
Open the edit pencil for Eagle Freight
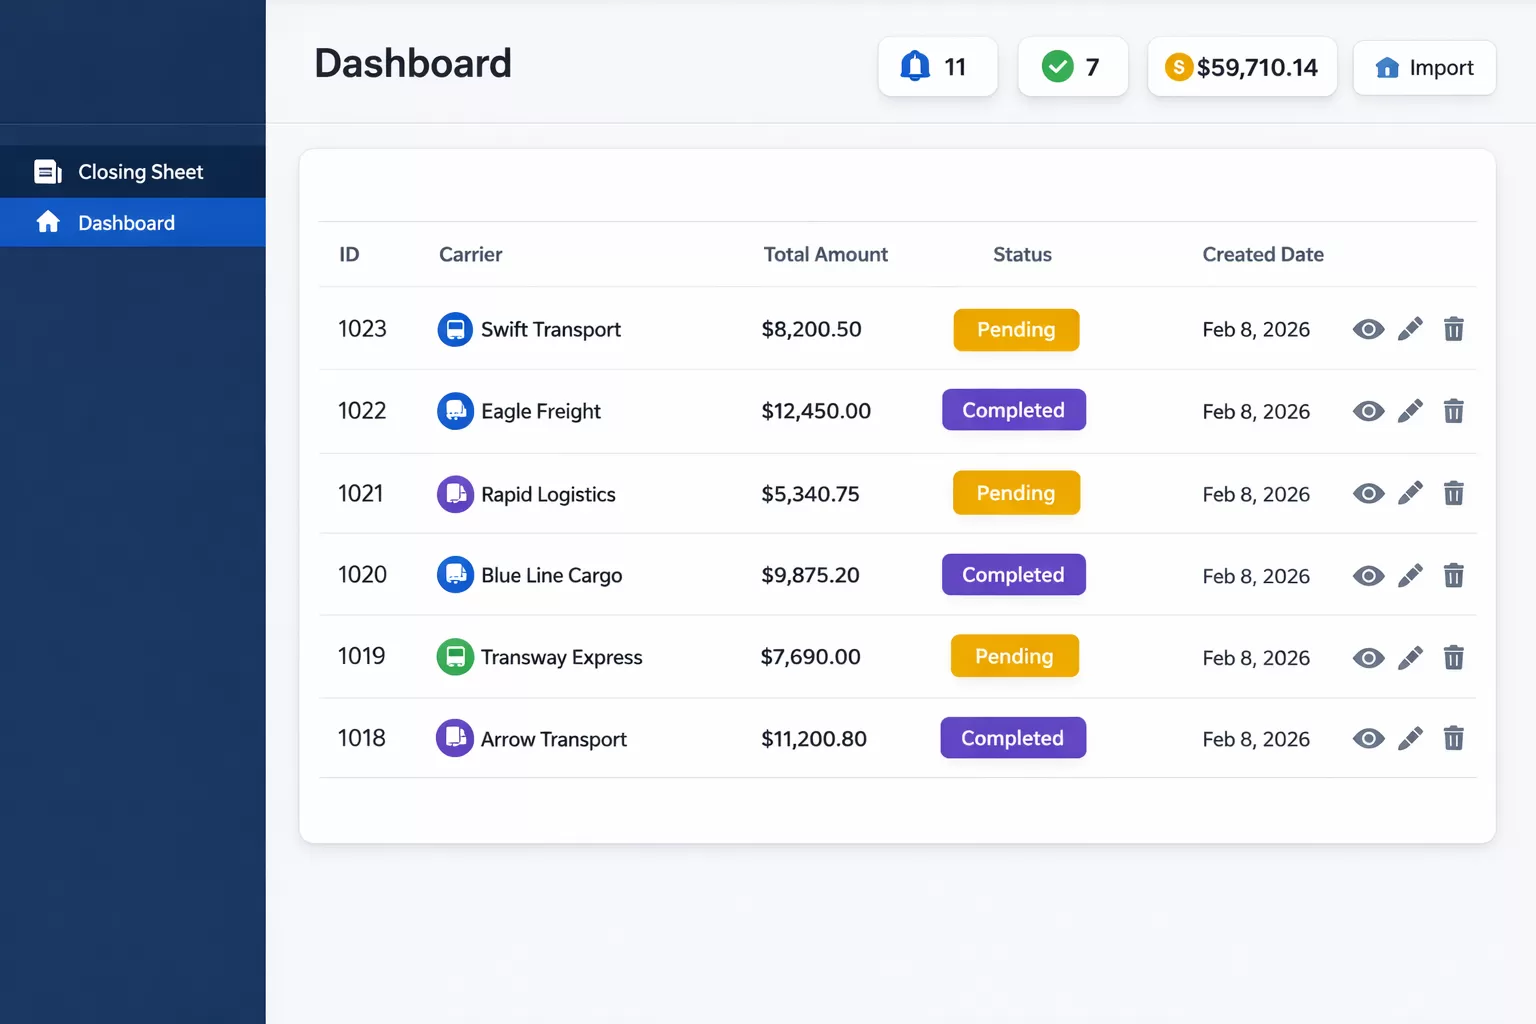(1410, 410)
